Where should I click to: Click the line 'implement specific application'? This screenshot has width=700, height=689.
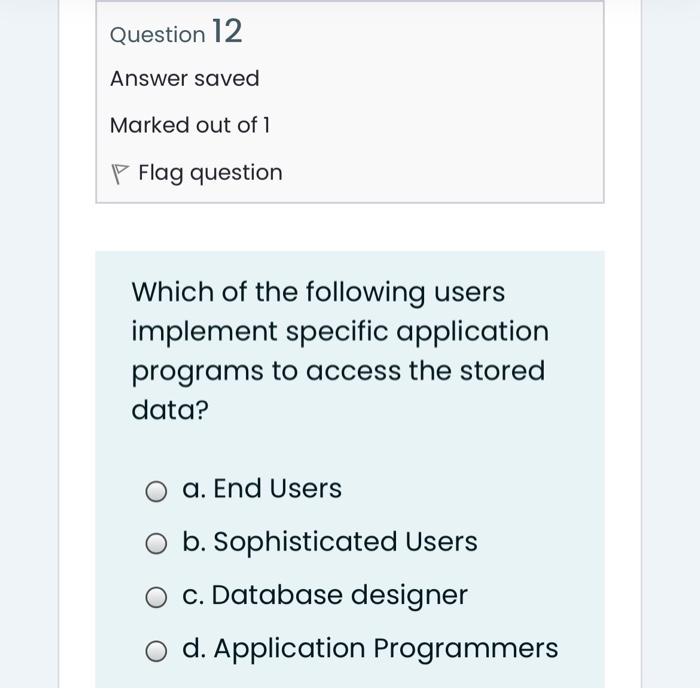[340, 331]
